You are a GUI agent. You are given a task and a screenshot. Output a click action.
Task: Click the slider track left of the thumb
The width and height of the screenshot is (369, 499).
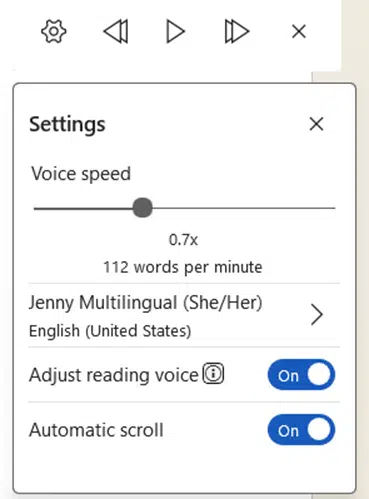point(83,208)
